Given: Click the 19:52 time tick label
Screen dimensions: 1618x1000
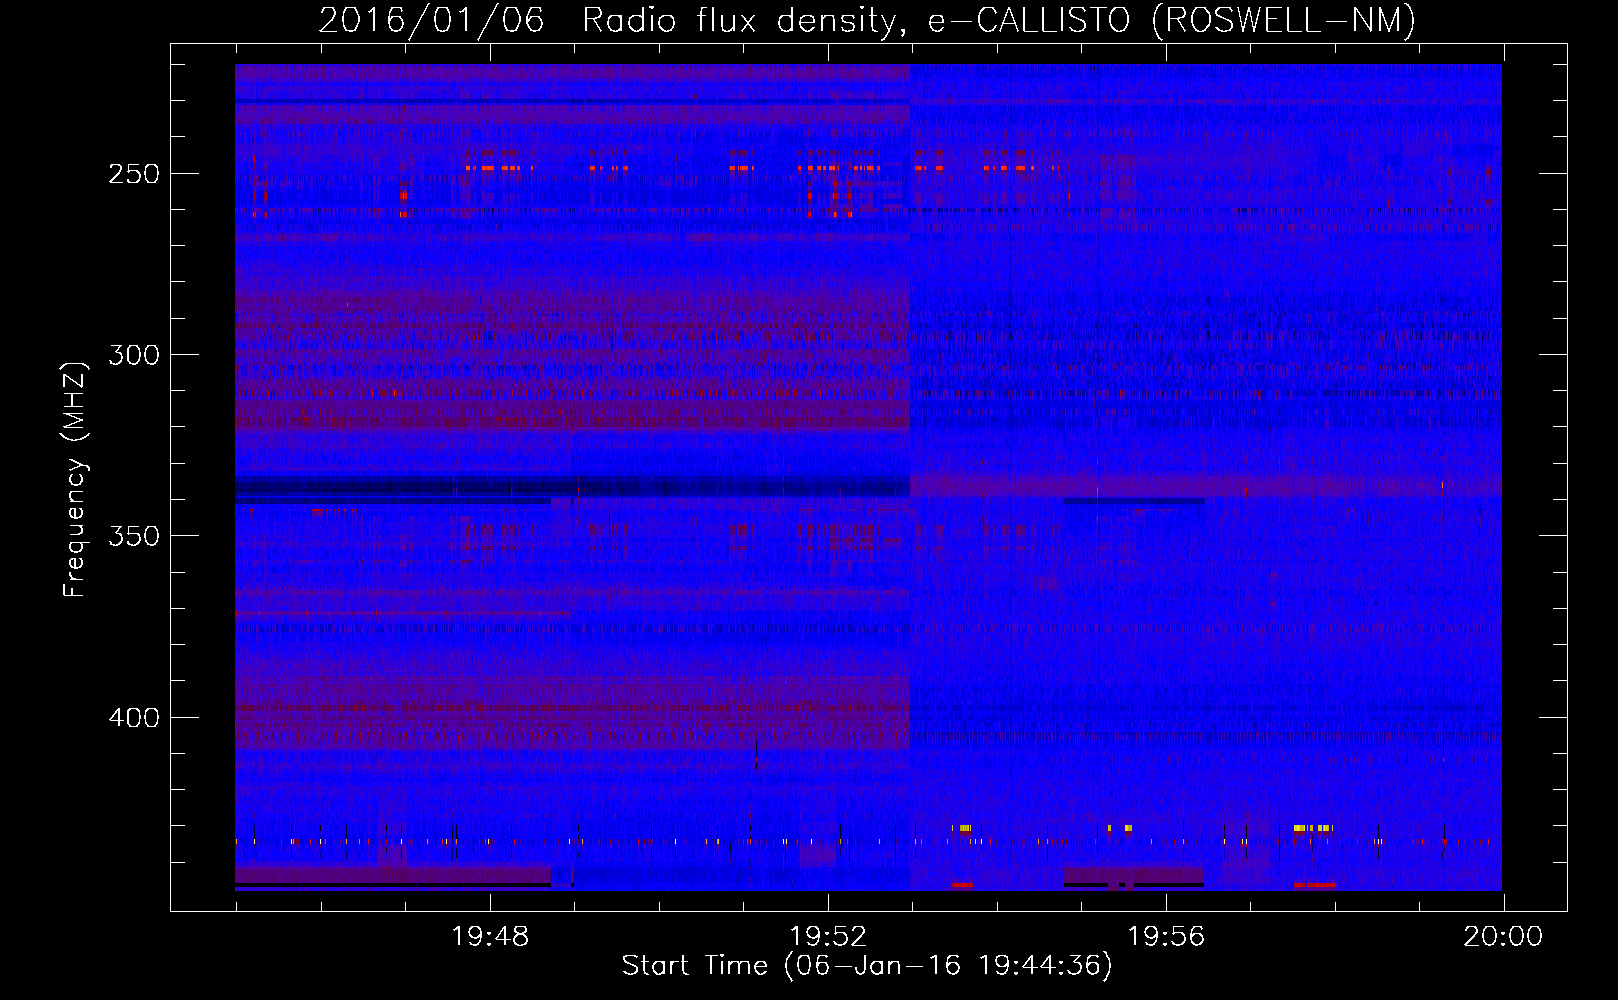Looking at the screenshot, I should pos(828,937).
